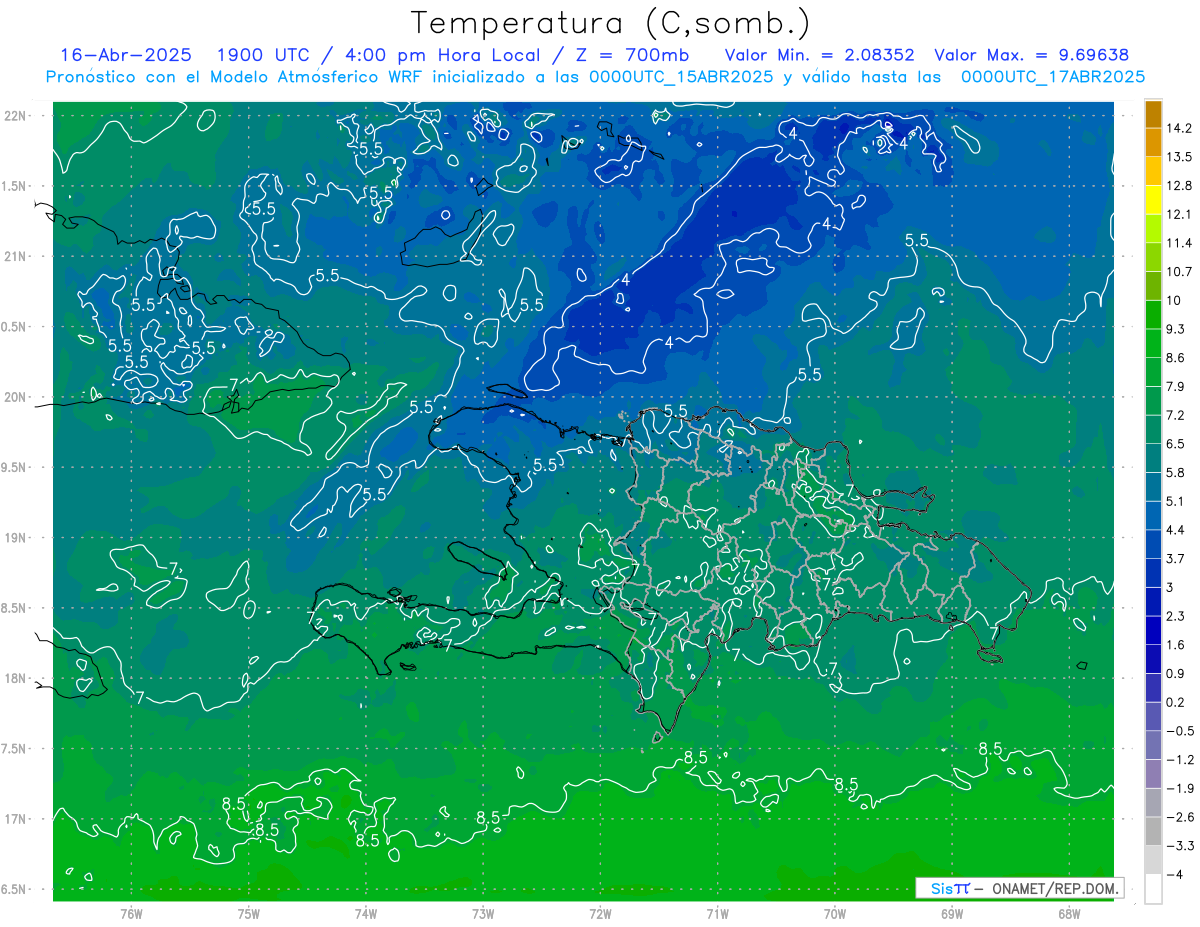Click the date '16-Abr-2025' in the header

click(125, 55)
